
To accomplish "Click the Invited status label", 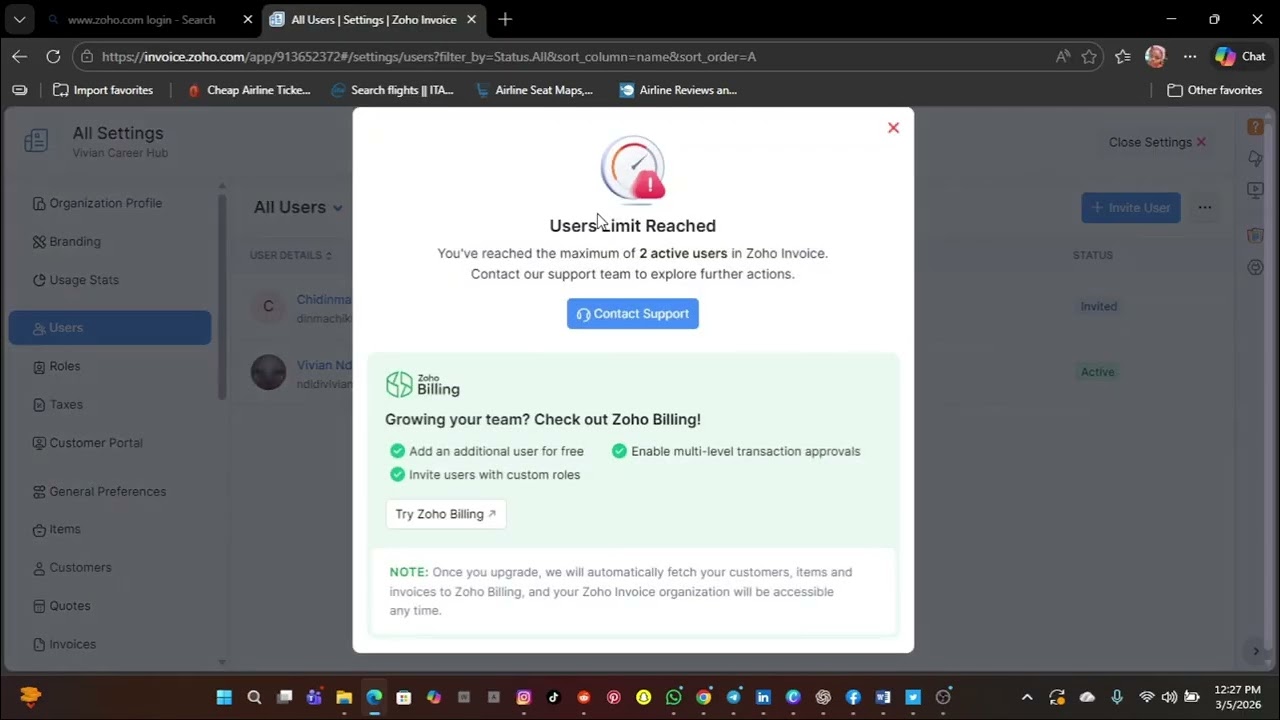I will (x=1099, y=306).
